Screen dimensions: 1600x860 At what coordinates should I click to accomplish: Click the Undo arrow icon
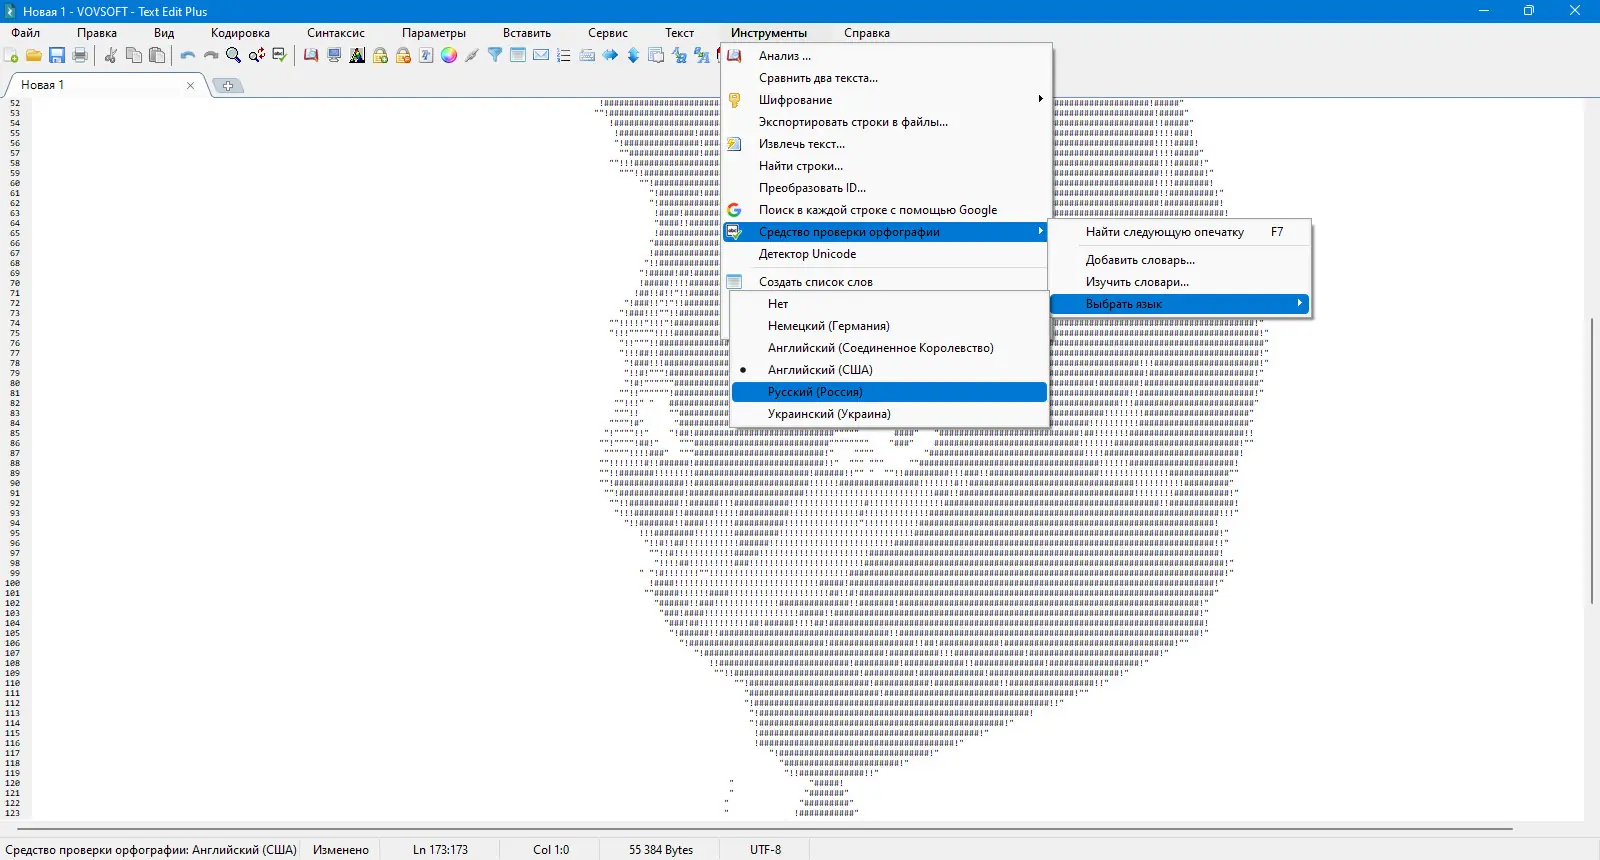coord(187,55)
